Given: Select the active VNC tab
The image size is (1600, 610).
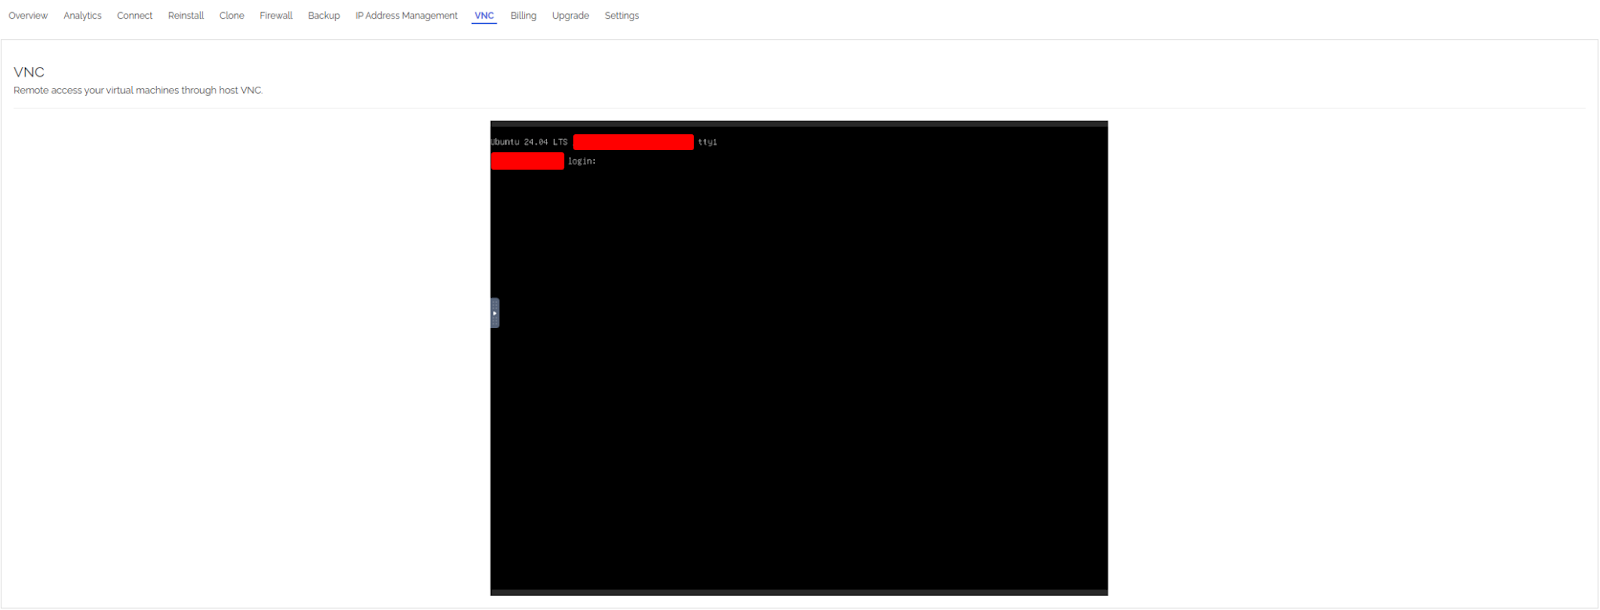Looking at the screenshot, I should [x=484, y=16].
